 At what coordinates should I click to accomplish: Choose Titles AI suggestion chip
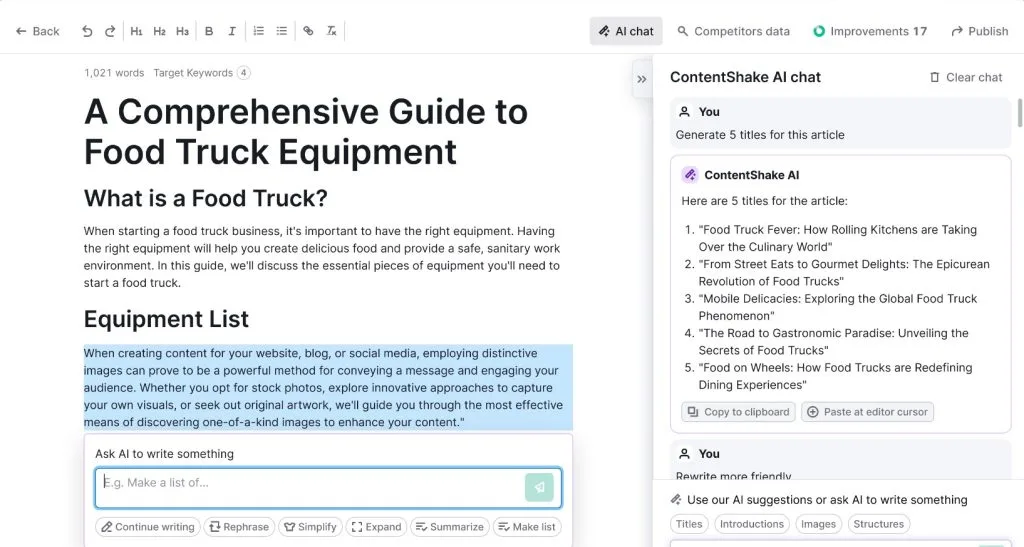tap(689, 524)
